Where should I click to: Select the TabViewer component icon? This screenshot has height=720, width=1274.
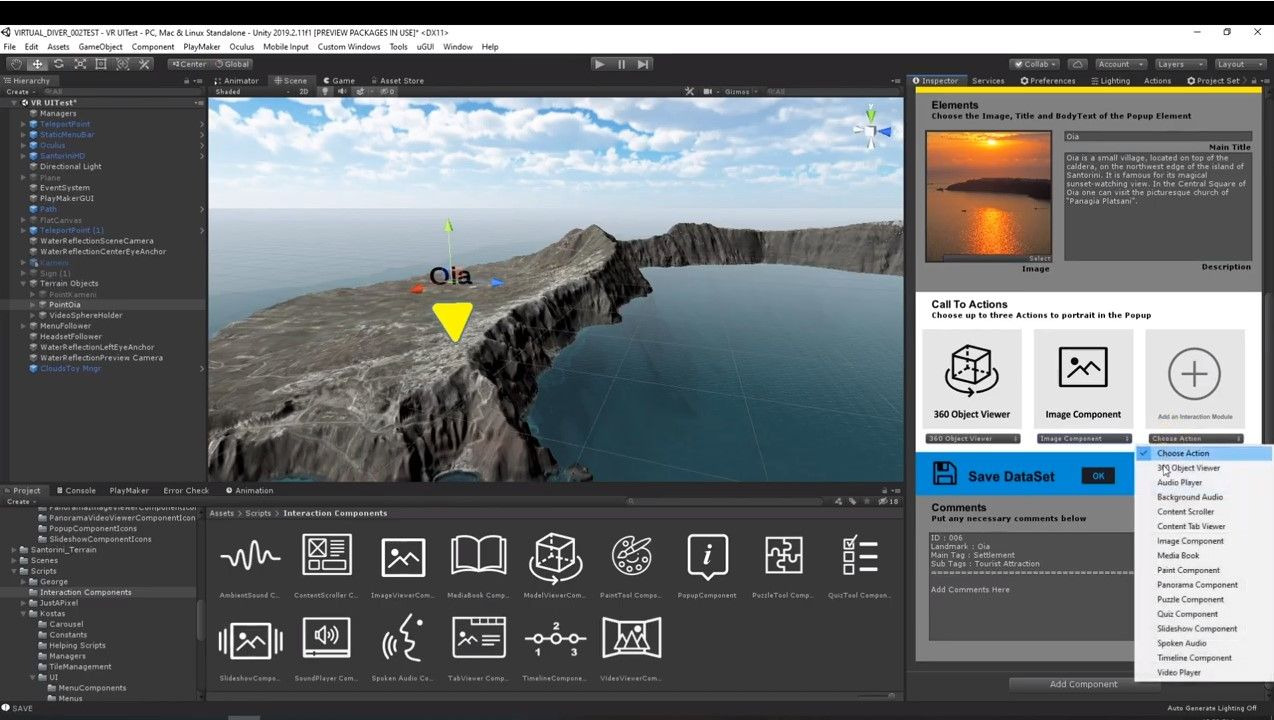point(479,638)
